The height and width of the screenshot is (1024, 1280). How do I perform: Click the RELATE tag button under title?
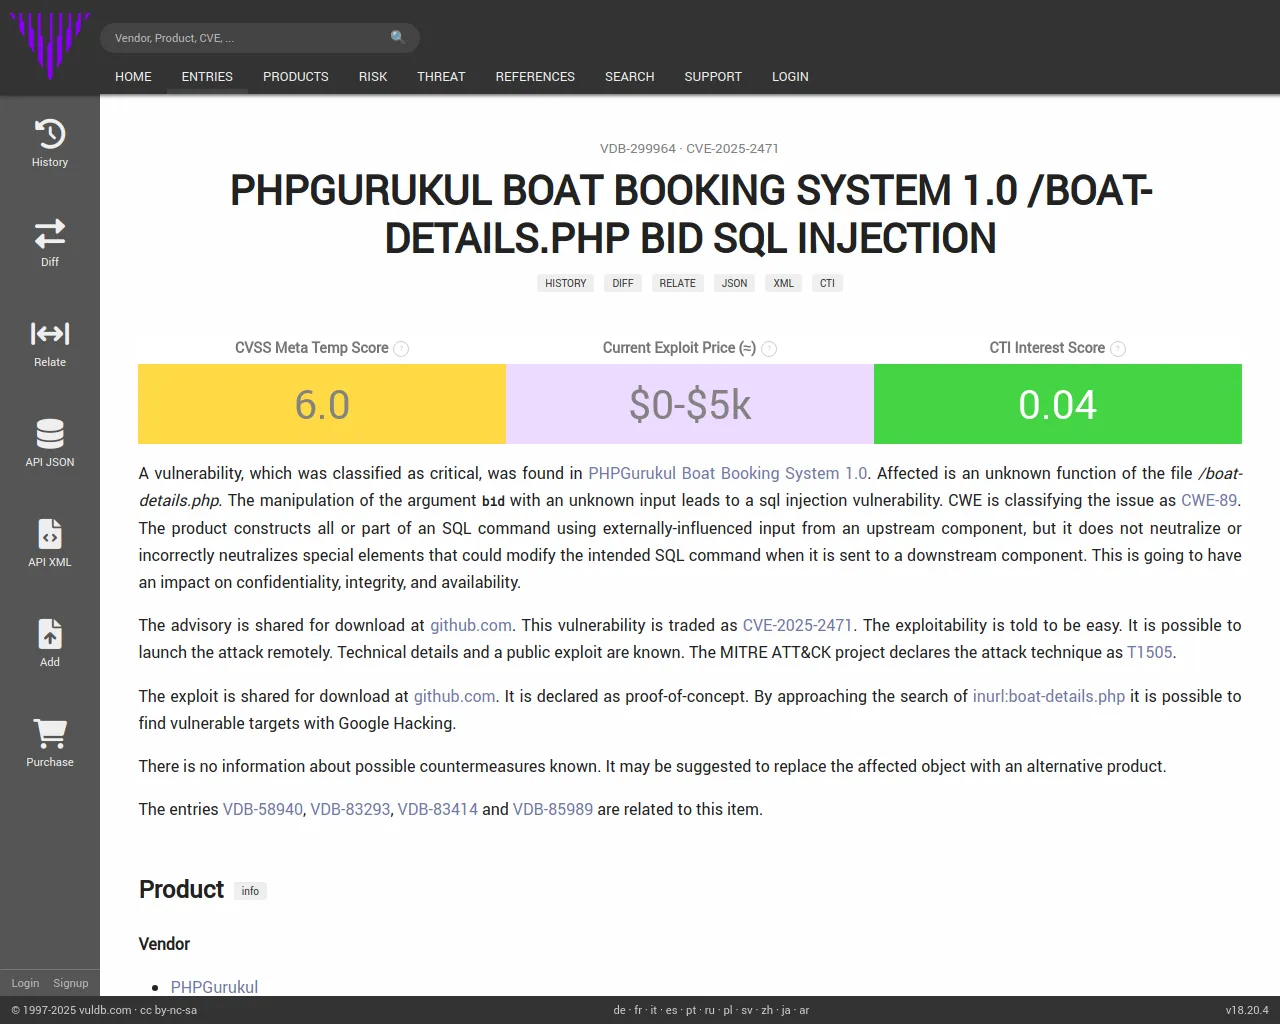point(677,283)
